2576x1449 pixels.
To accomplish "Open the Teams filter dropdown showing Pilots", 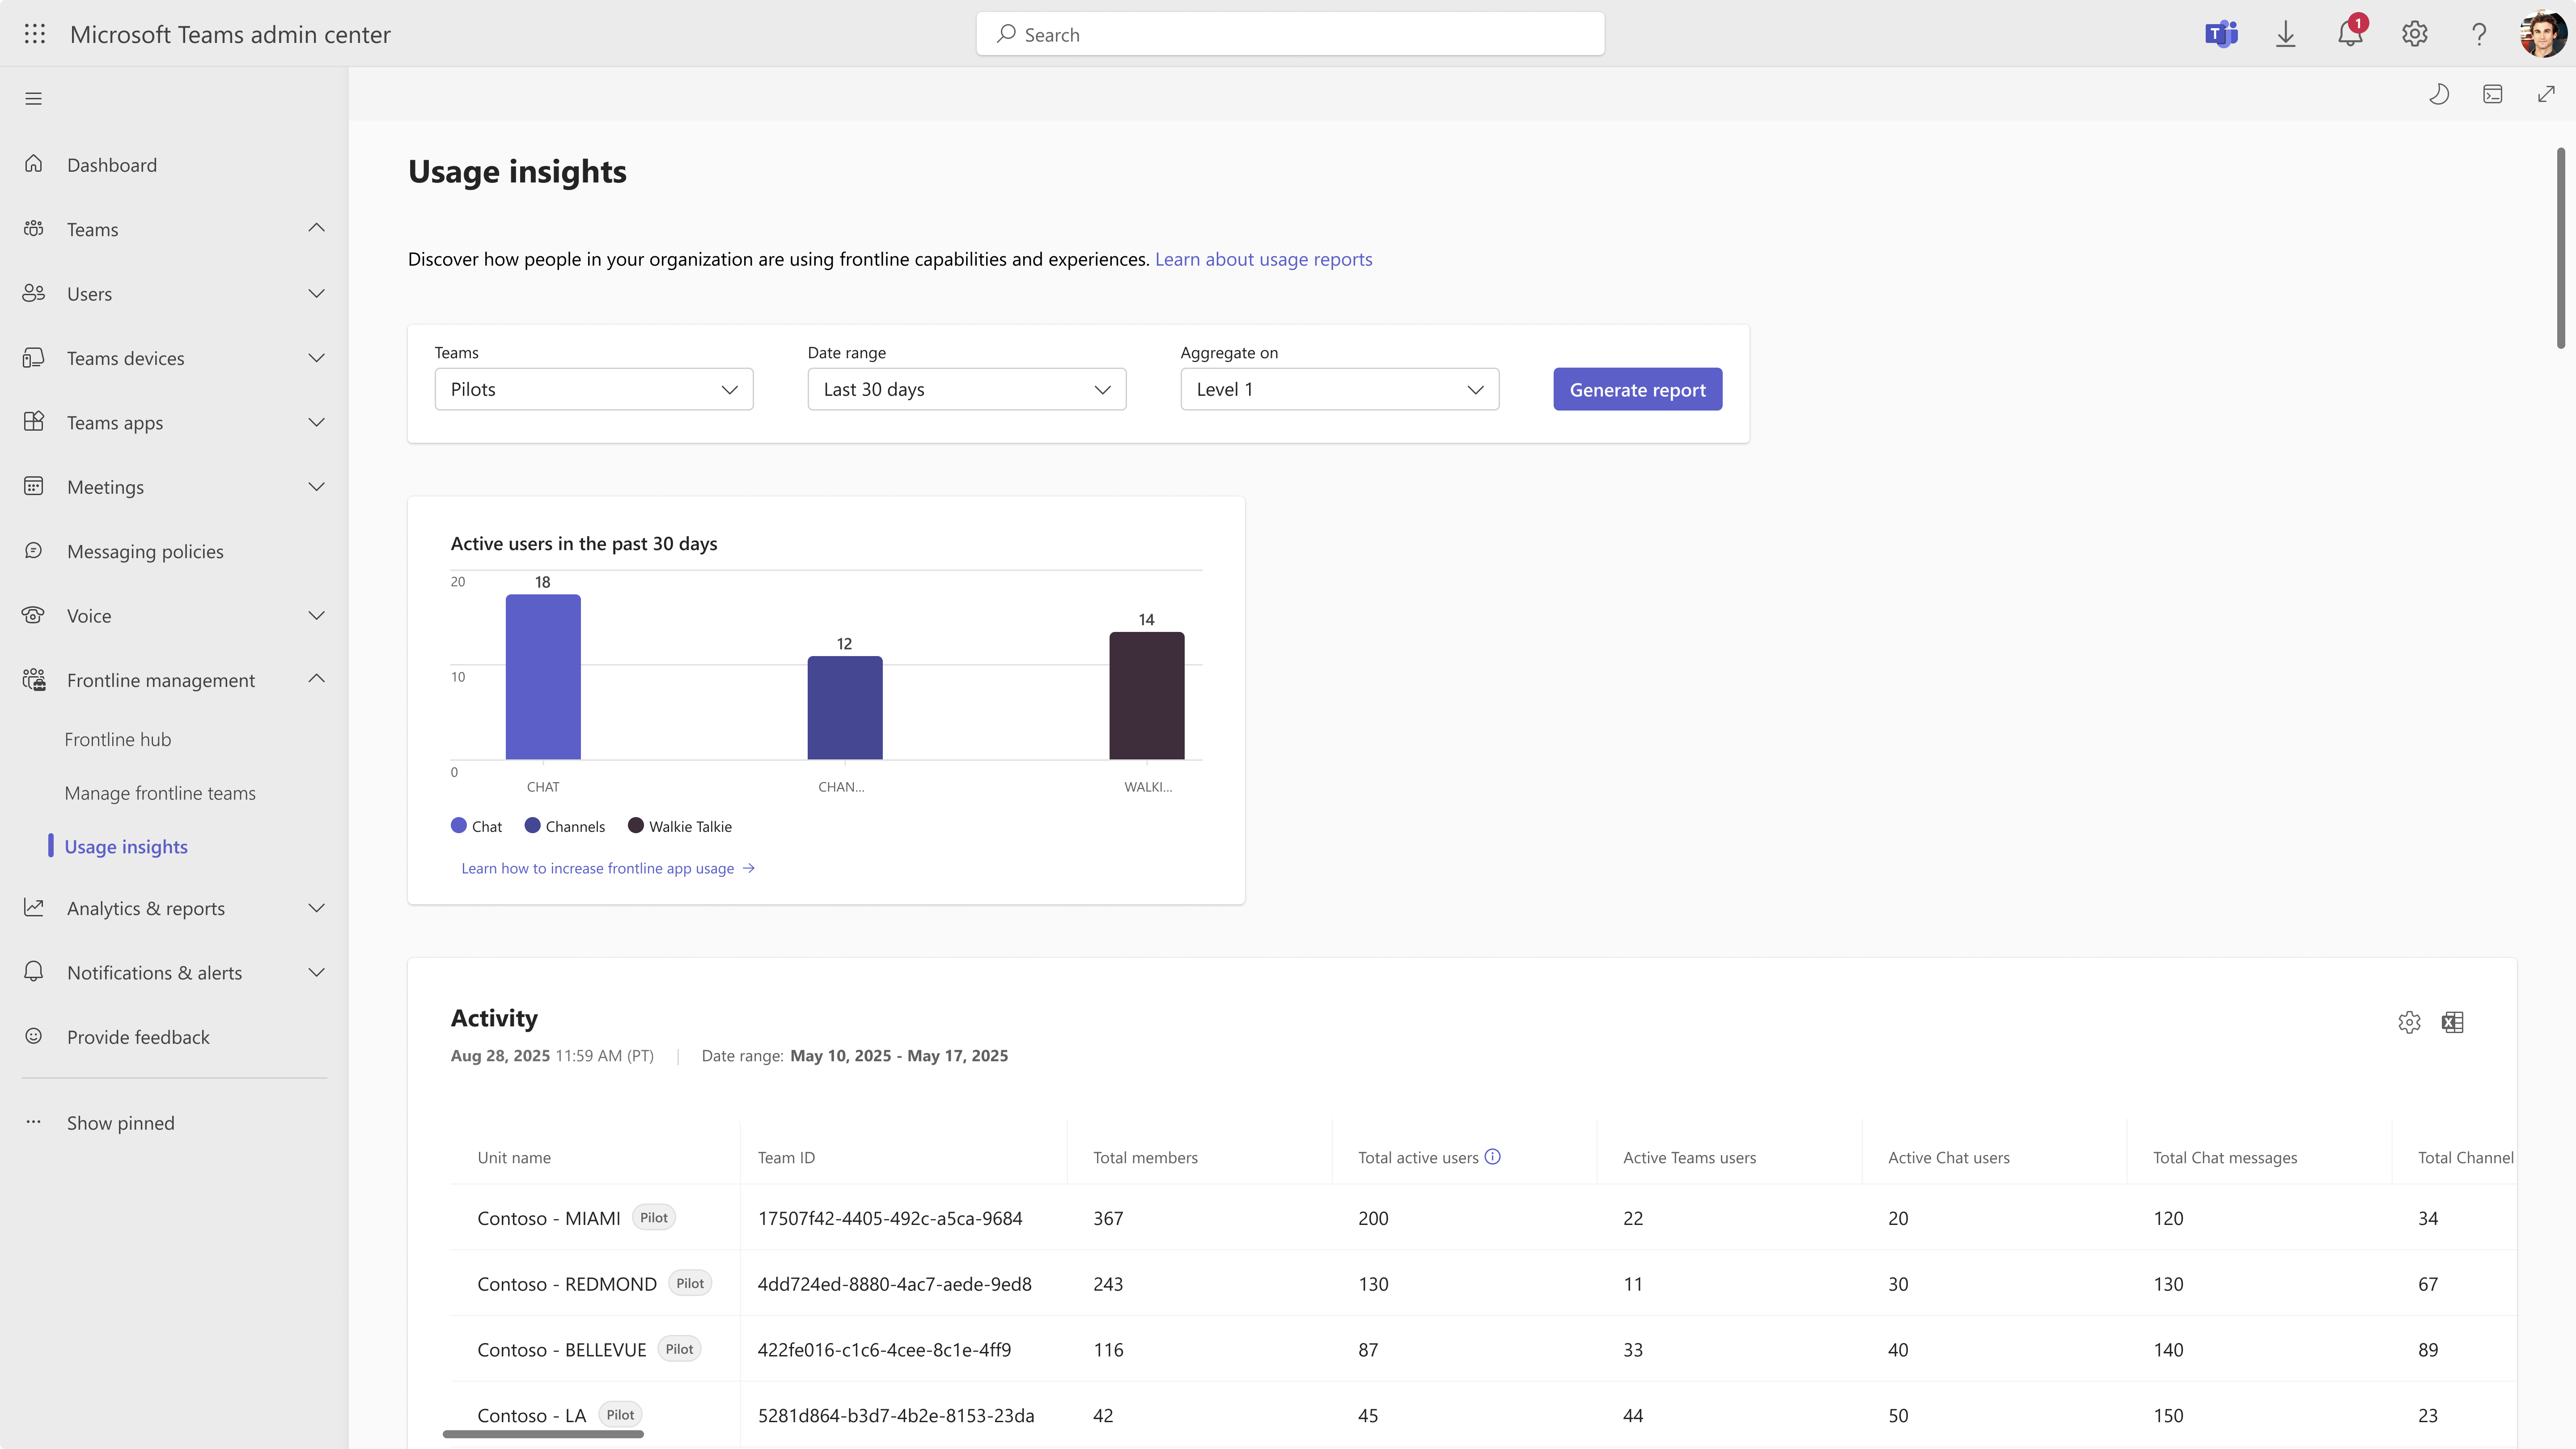I will (x=593, y=389).
